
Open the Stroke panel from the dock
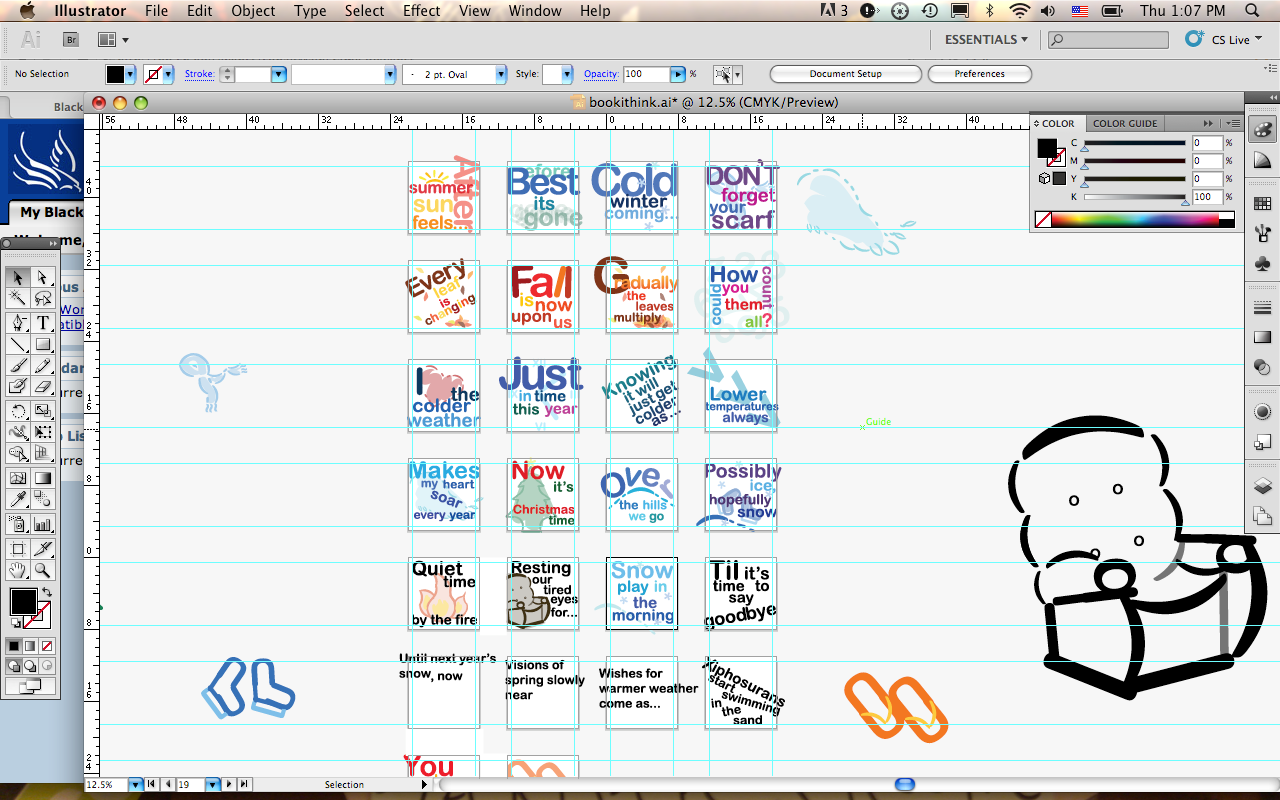coord(1262,306)
